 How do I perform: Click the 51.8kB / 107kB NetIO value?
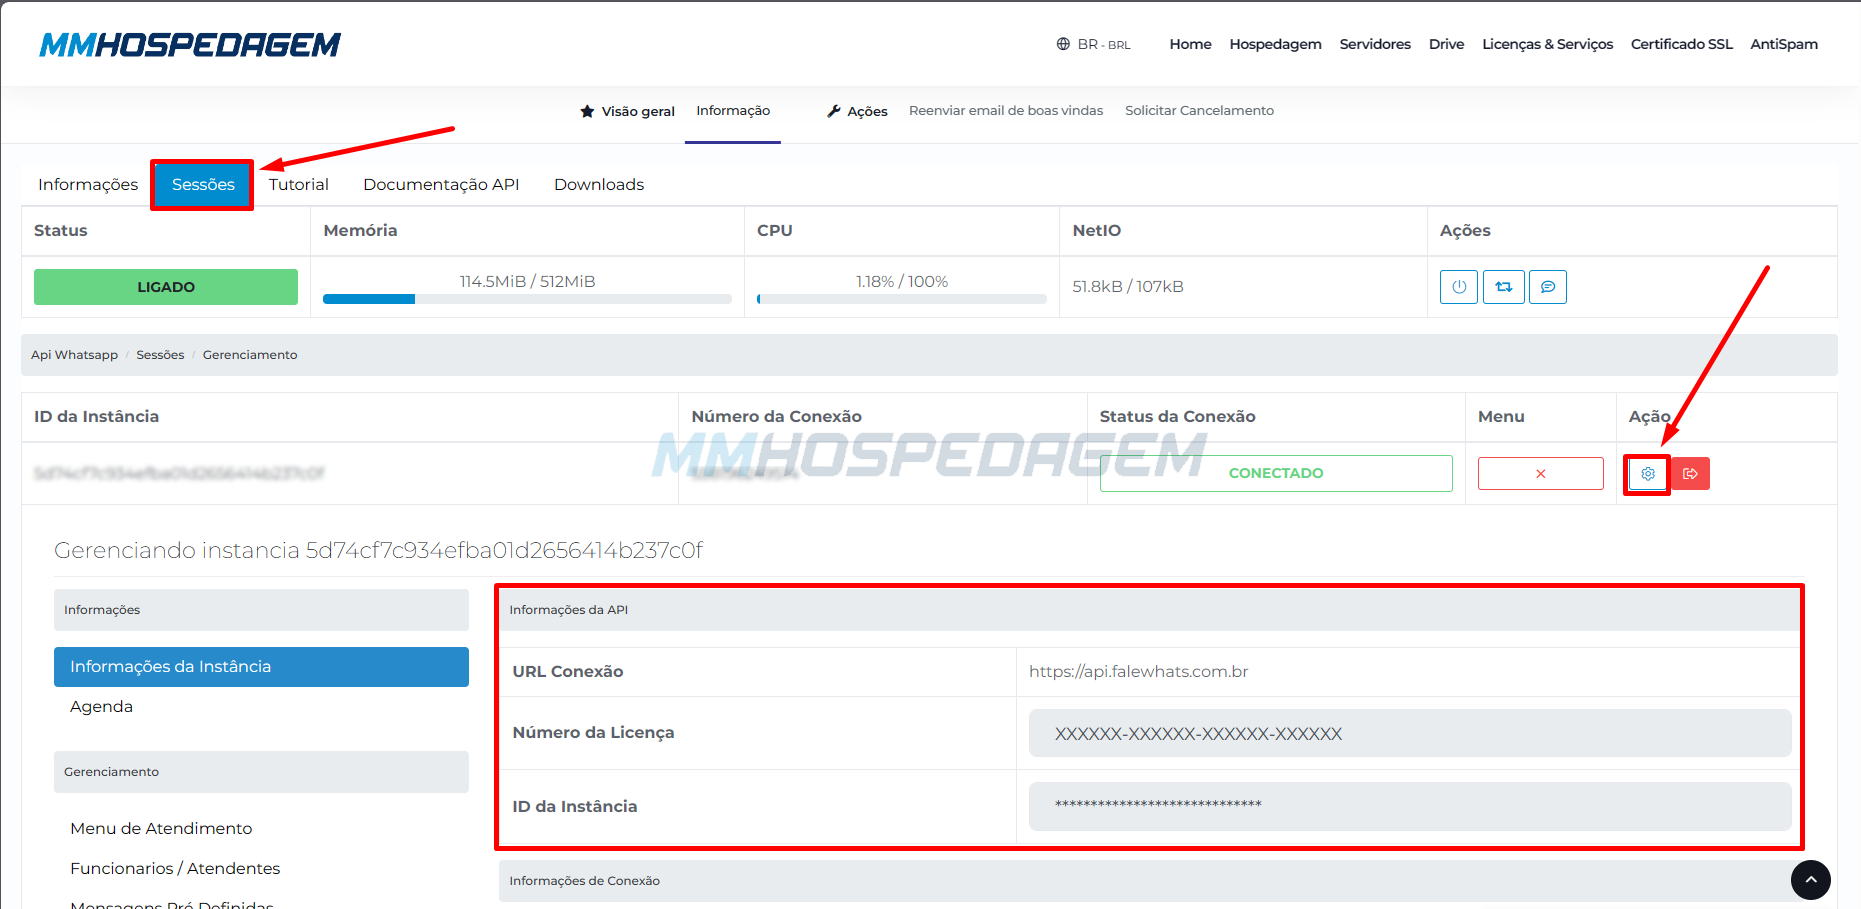tap(1128, 287)
